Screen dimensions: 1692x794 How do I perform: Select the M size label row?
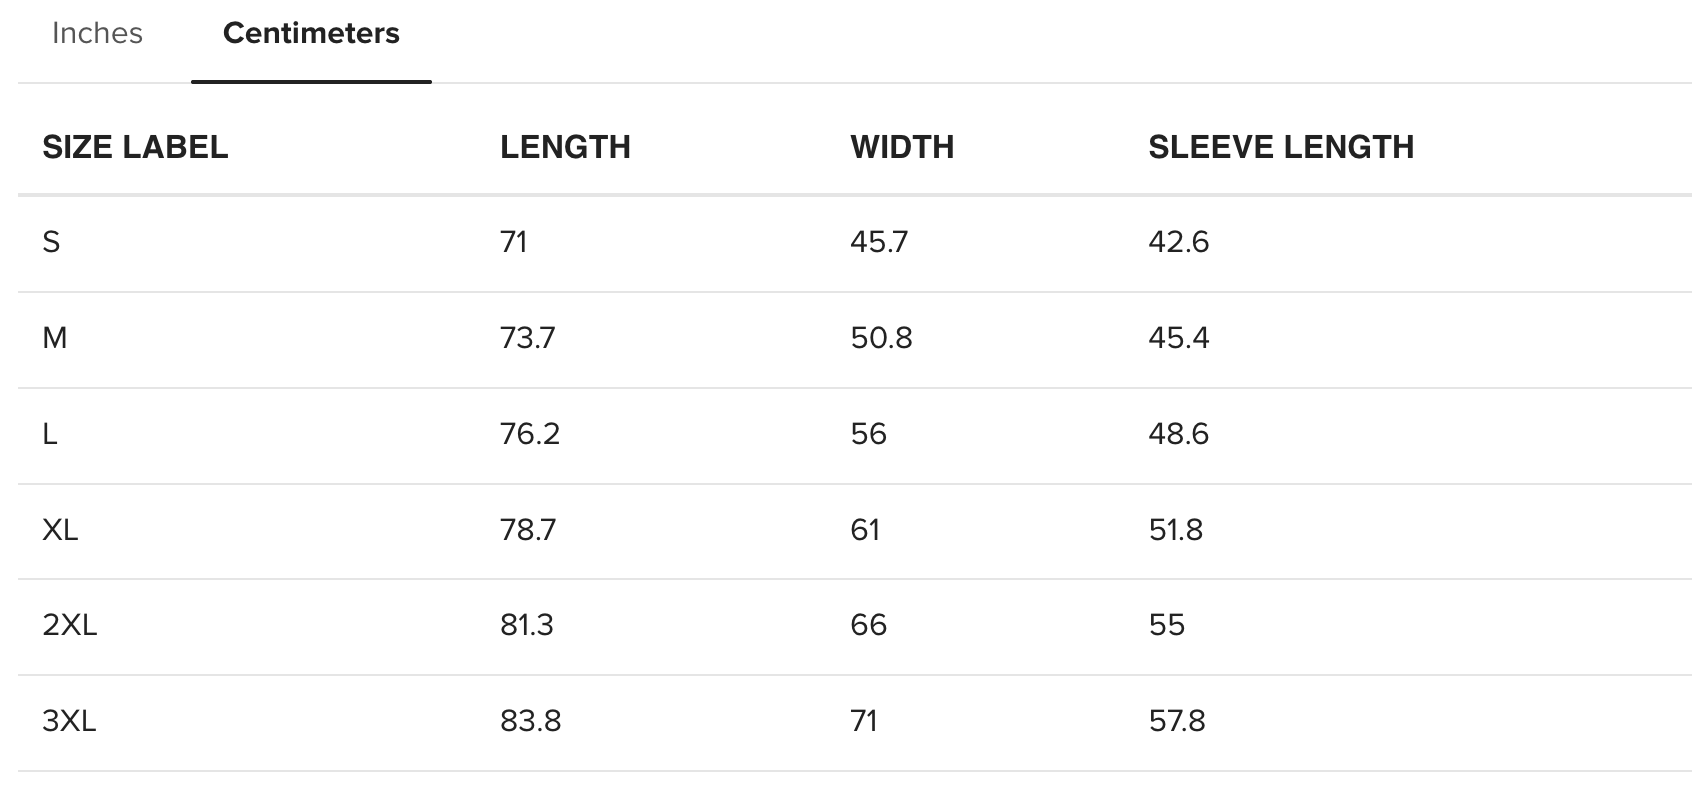(x=55, y=338)
